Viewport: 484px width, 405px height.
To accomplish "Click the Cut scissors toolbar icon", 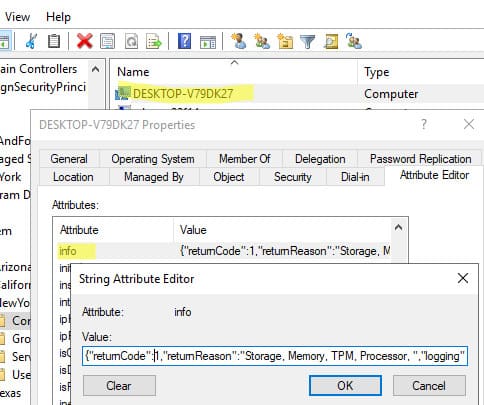I will click(x=32, y=41).
